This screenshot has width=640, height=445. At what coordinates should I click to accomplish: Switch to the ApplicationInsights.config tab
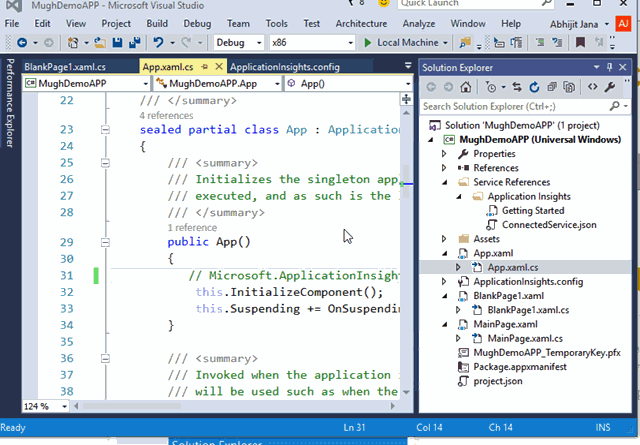[285, 67]
